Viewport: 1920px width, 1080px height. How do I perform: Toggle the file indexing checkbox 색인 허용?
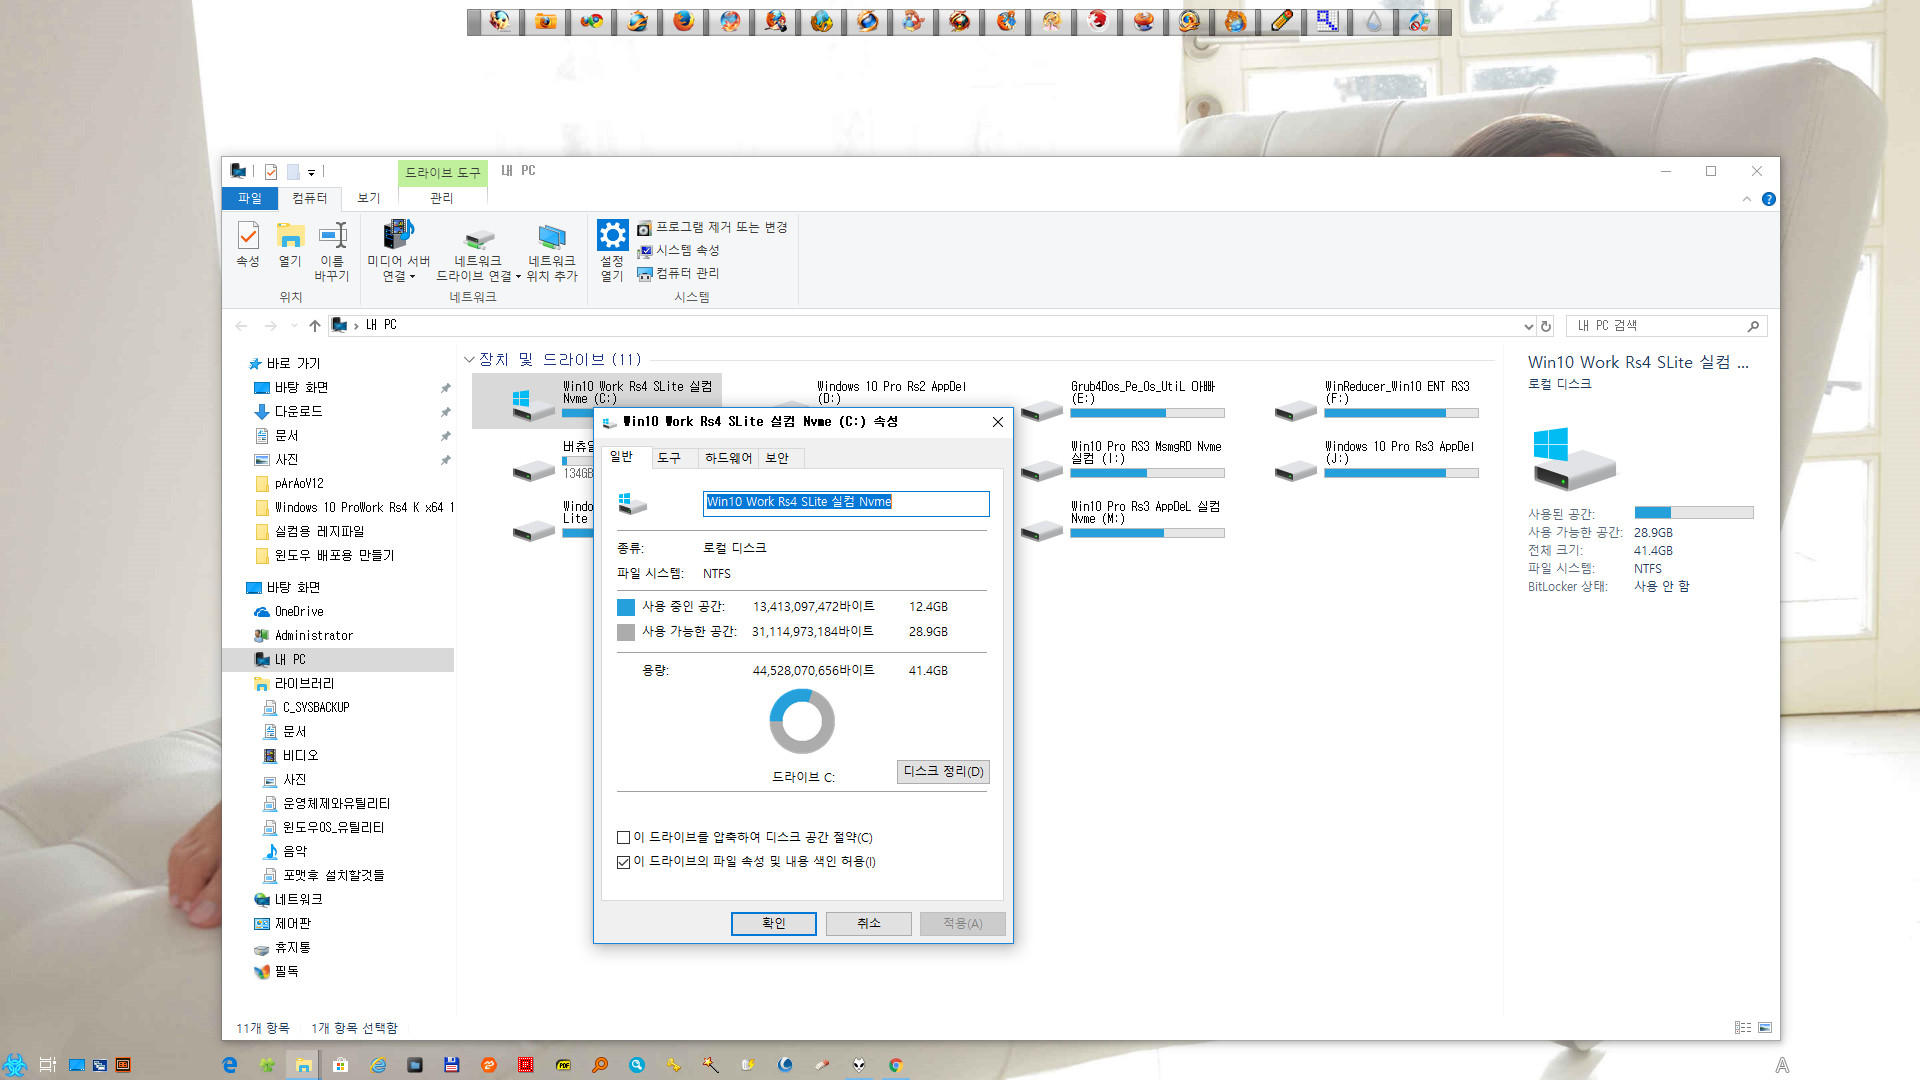[623, 862]
